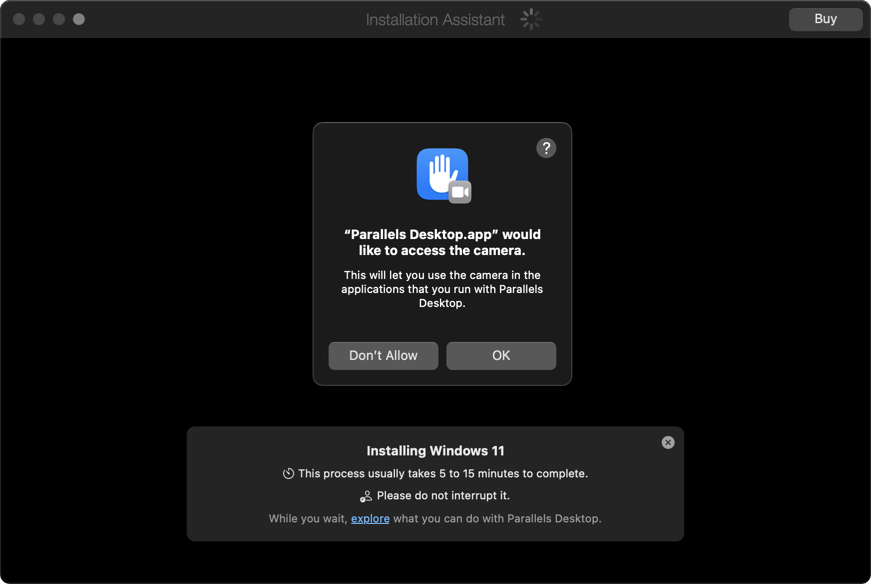871x584 pixels.
Task: Dismiss the Installing Windows 11 panel
Action: [668, 442]
